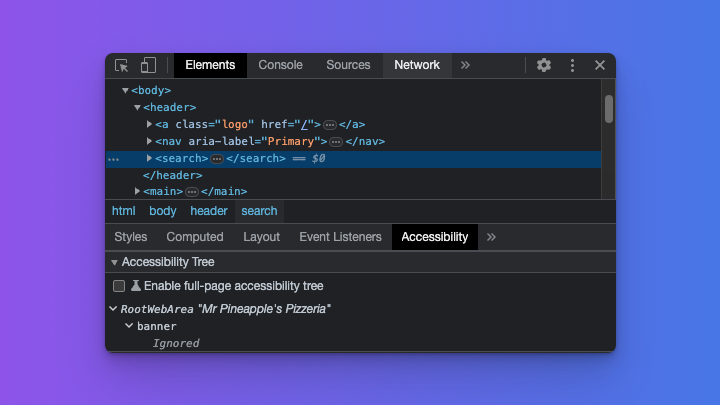720x405 pixels.
Task: Toggle the device toolbar icon
Action: point(148,65)
